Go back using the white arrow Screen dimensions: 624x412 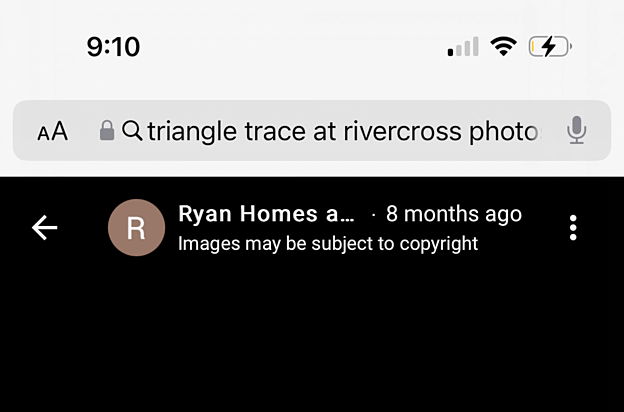tap(45, 228)
